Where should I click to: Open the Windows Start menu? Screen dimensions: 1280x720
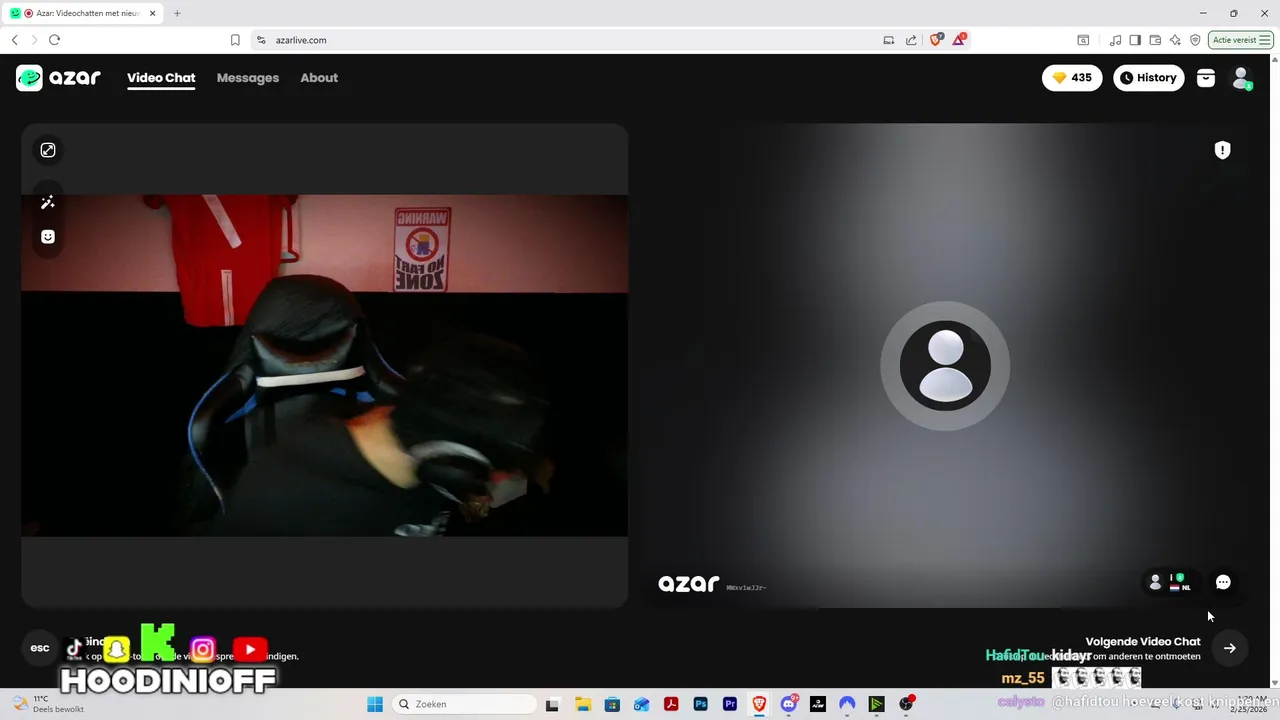tap(375, 704)
